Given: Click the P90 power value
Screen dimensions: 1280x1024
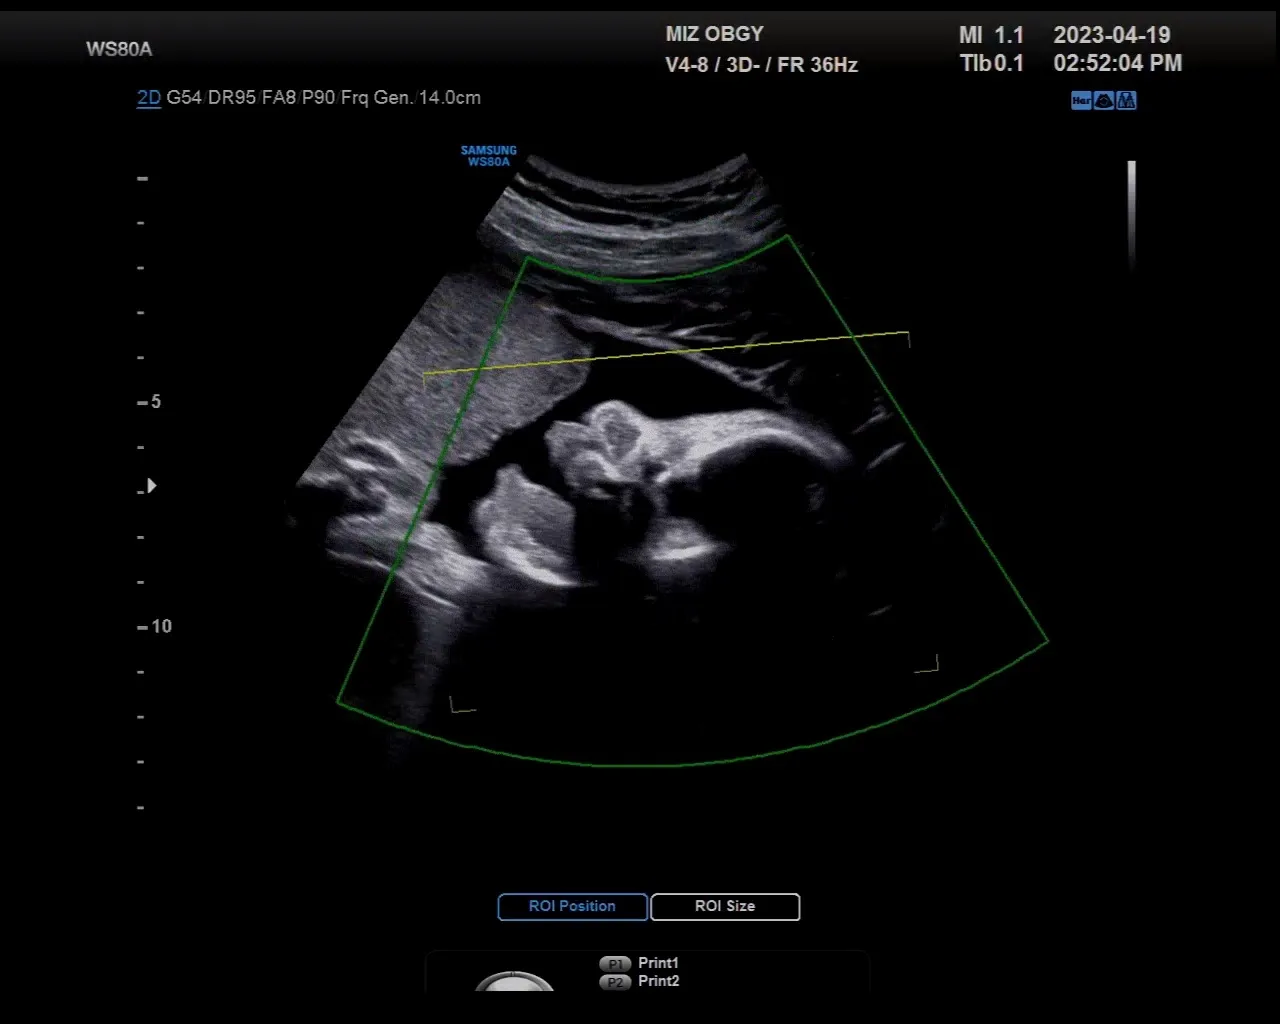Looking at the screenshot, I should pyautogui.click(x=318, y=98).
